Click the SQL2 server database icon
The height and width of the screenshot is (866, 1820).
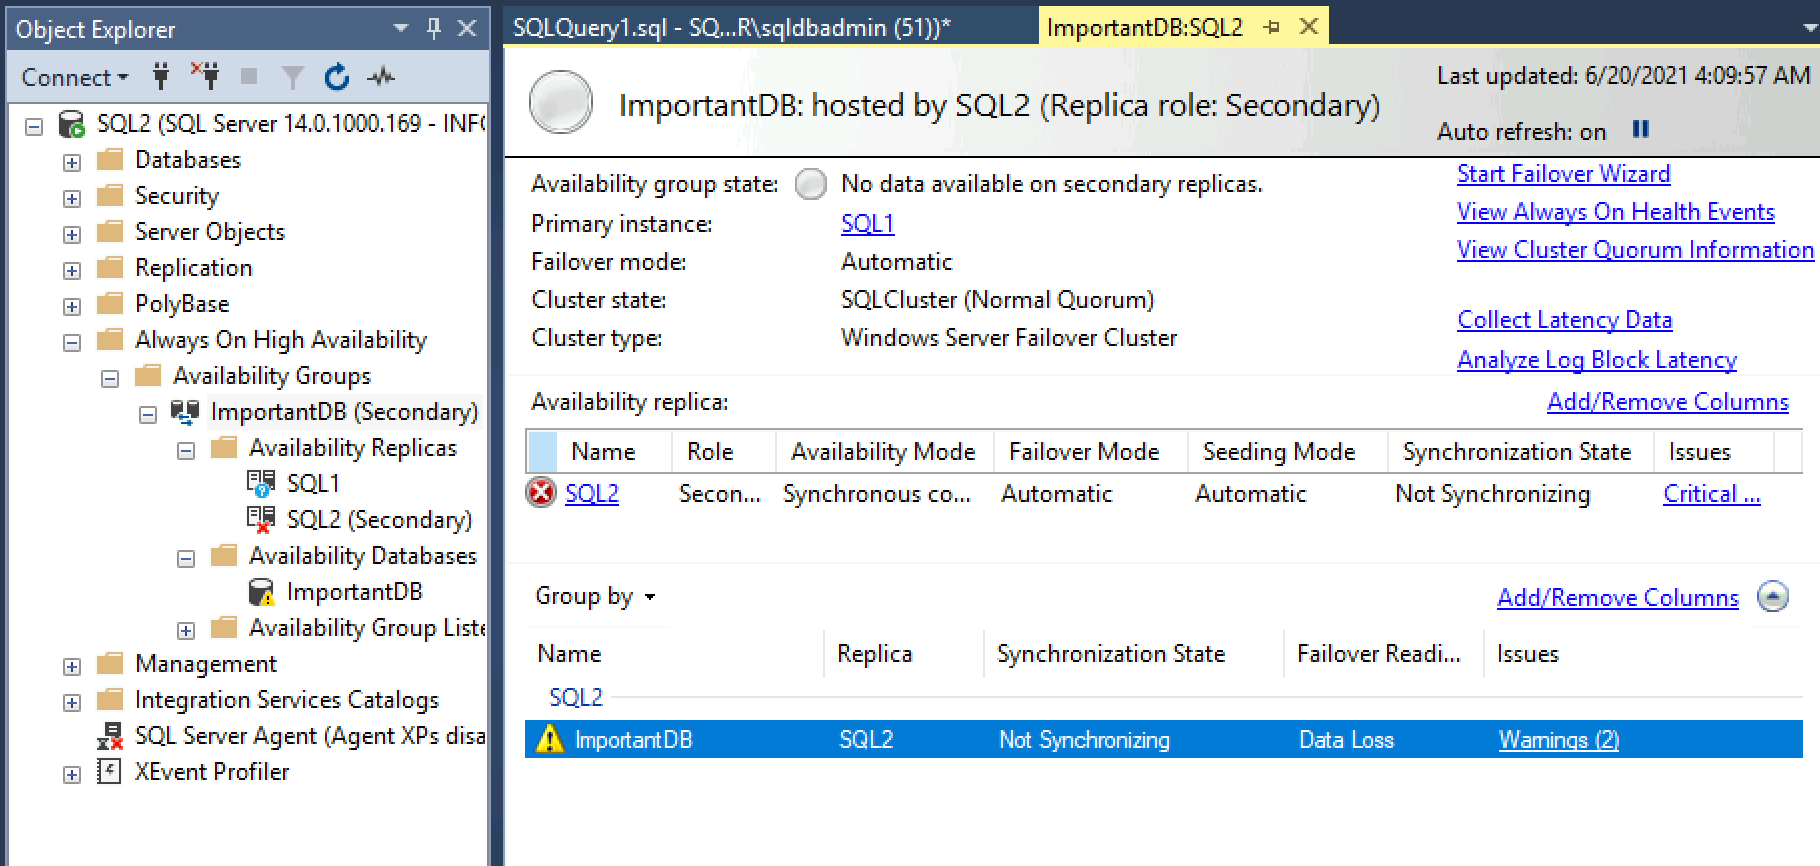(x=72, y=124)
